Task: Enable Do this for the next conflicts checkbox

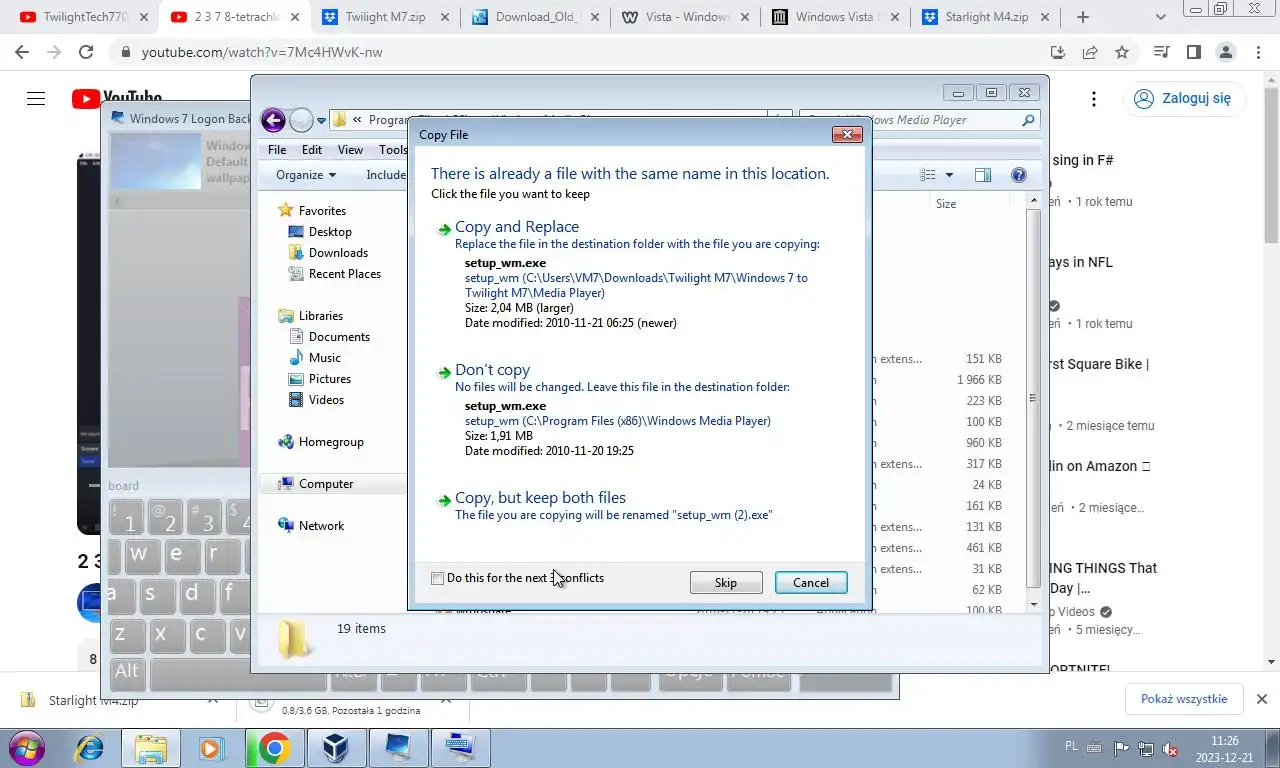Action: [x=437, y=578]
